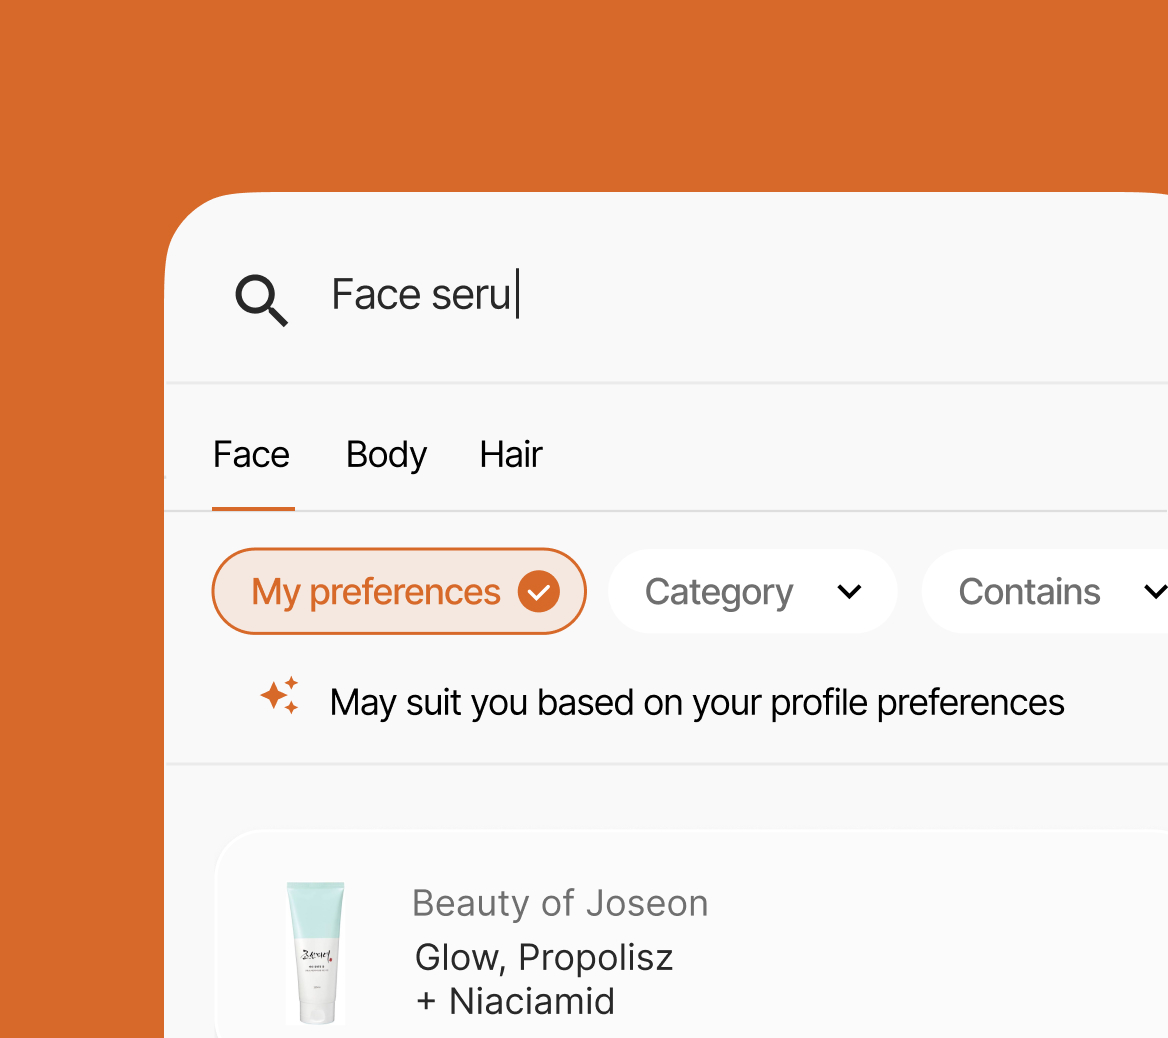Click the Contains label text
1168x1038 pixels.
1029,592
